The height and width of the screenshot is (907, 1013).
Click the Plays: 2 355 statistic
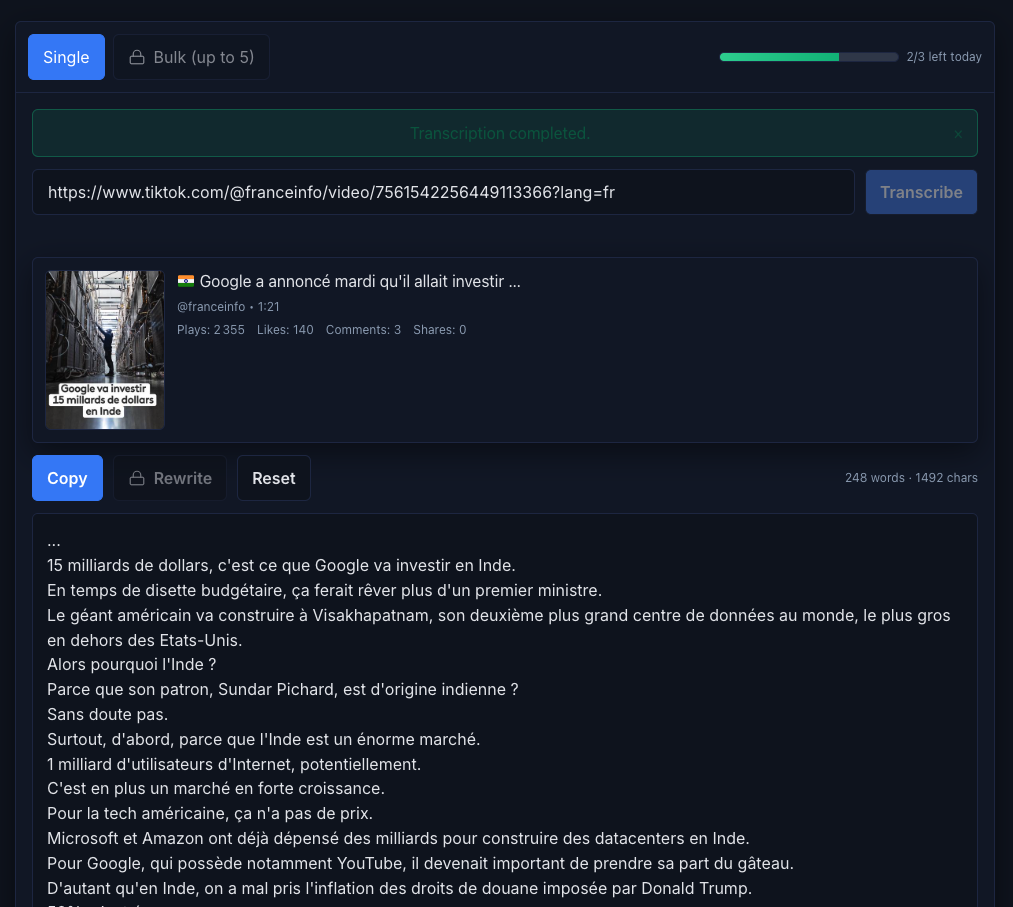tap(211, 330)
